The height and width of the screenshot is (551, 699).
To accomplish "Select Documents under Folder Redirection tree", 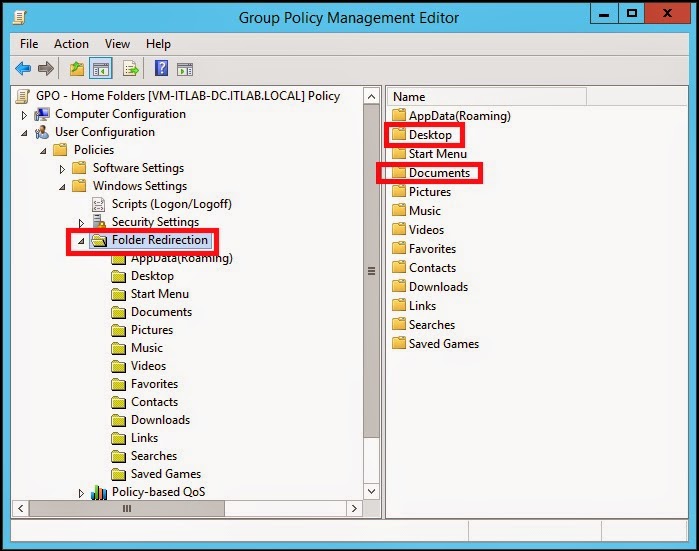I will (x=161, y=312).
